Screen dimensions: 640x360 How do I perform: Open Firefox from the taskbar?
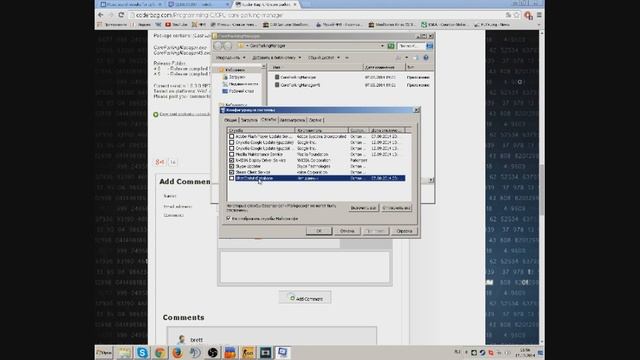coord(177,352)
